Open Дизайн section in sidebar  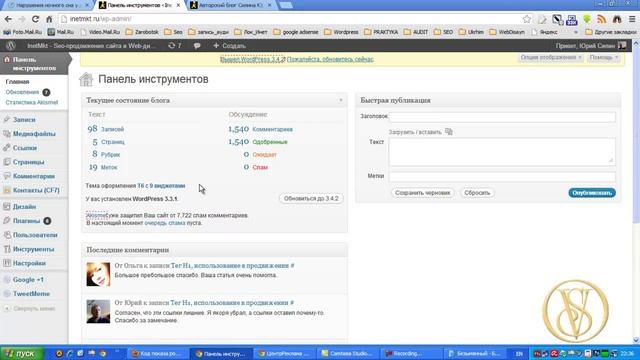click(x=24, y=207)
